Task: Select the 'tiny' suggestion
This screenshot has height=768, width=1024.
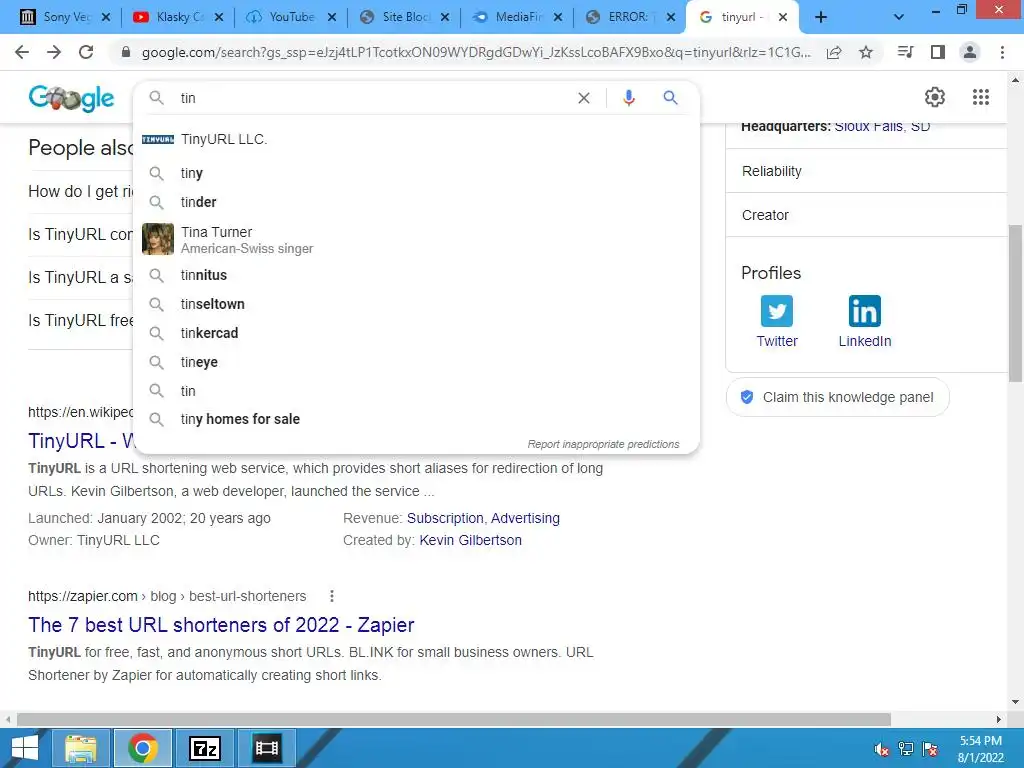Action: click(x=416, y=173)
